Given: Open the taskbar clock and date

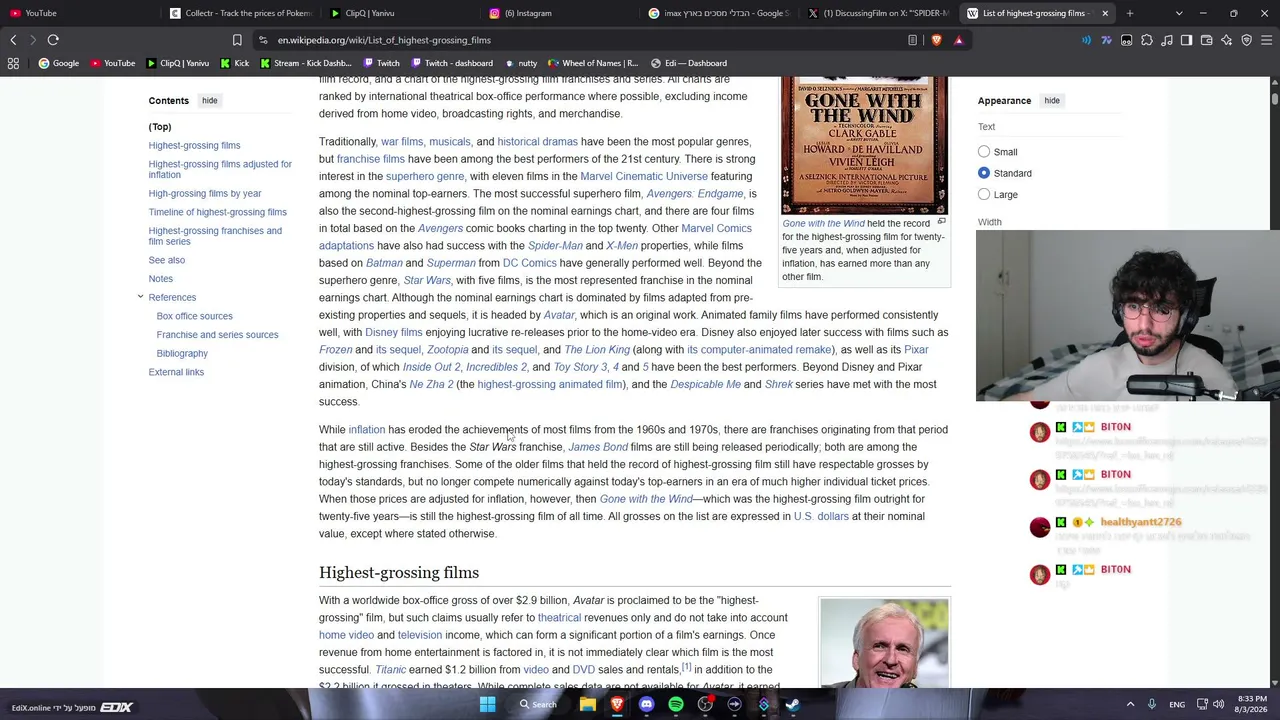Looking at the screenshot, I should pyautogui.click(x=1252, y=704).
